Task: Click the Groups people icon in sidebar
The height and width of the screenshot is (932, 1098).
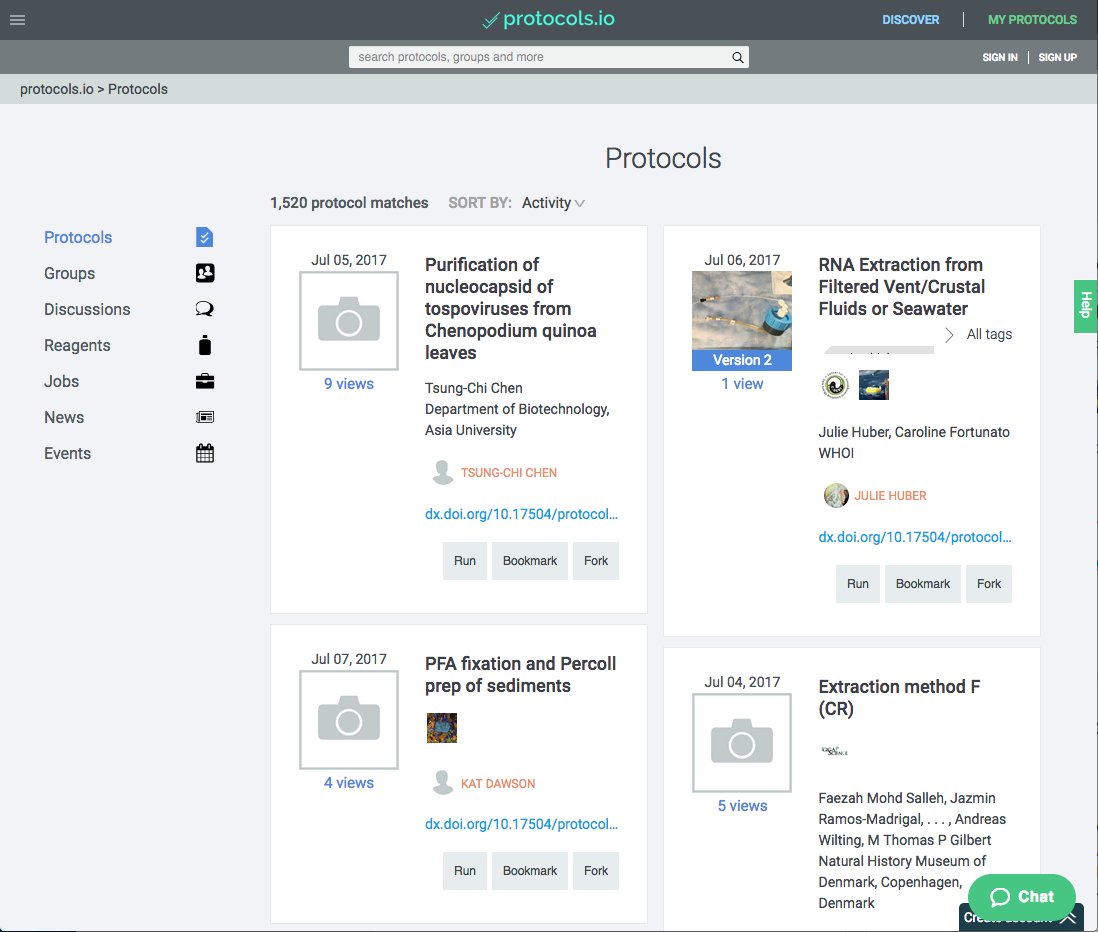Action: [x=204, y=273]
